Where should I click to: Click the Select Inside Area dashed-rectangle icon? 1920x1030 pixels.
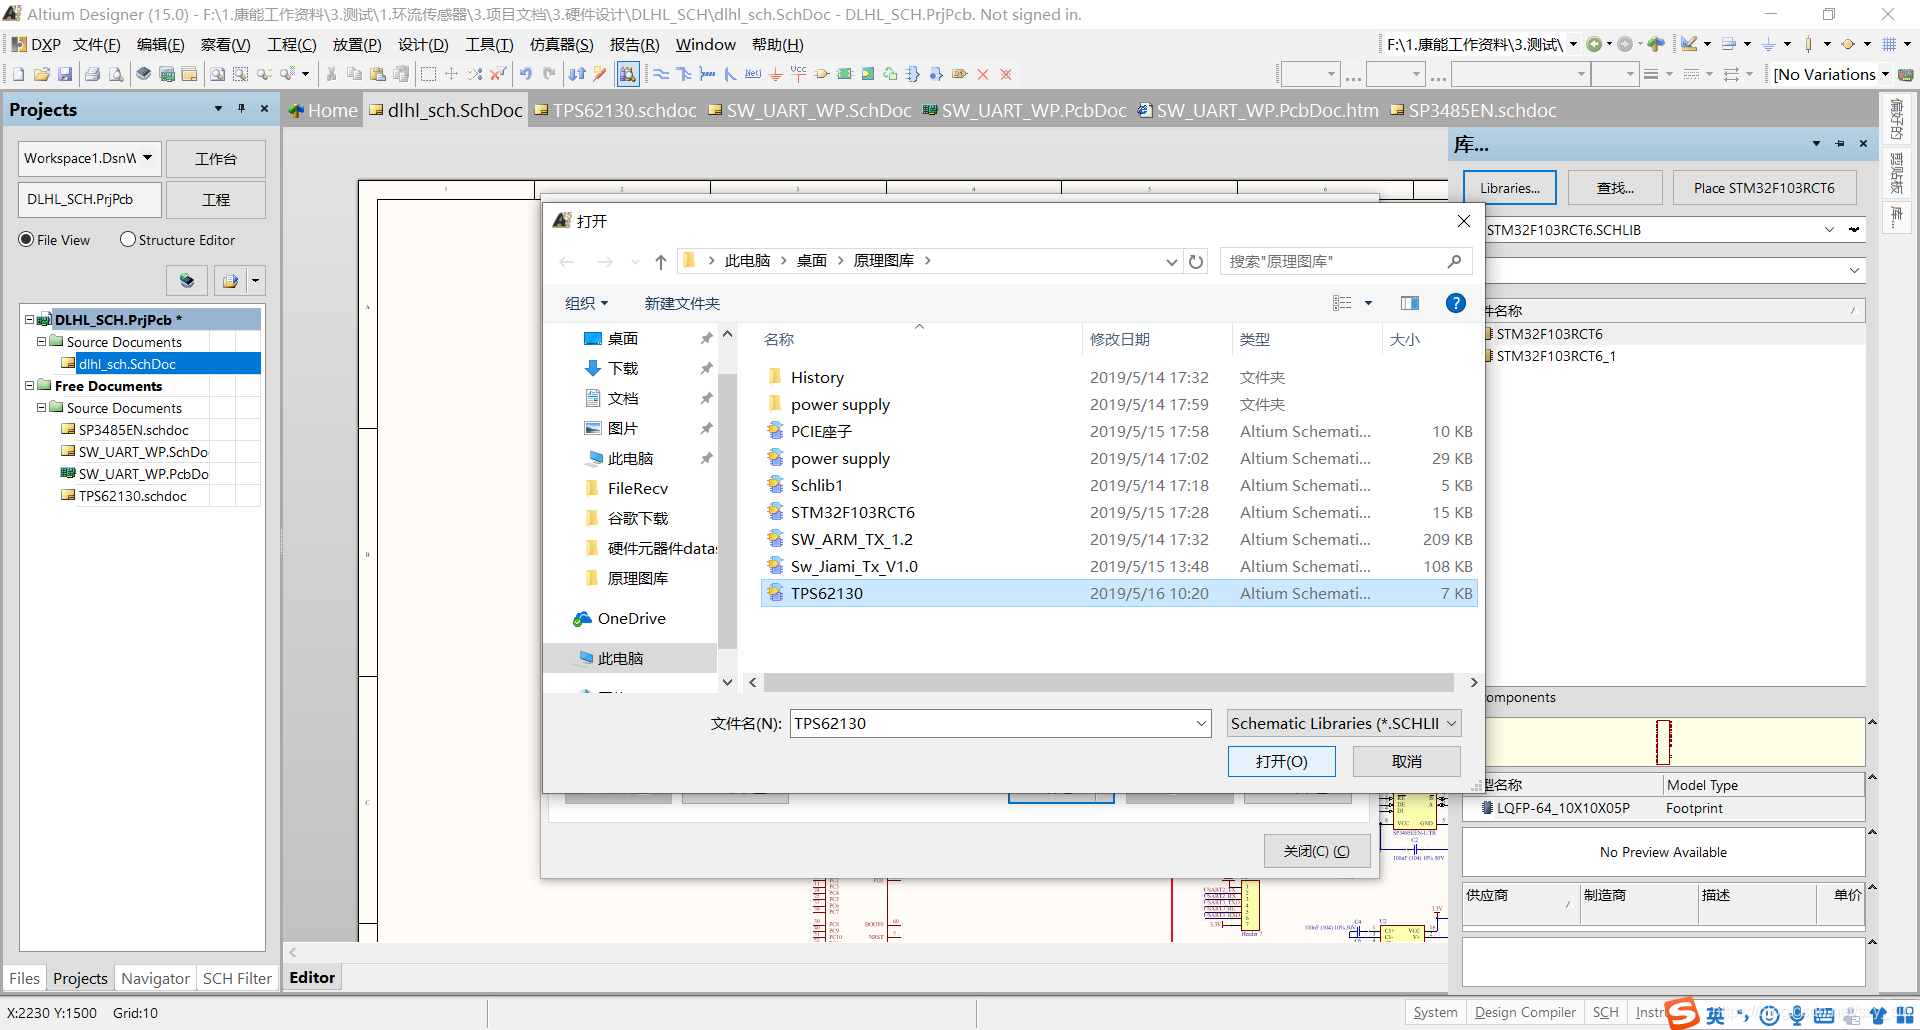429,74
